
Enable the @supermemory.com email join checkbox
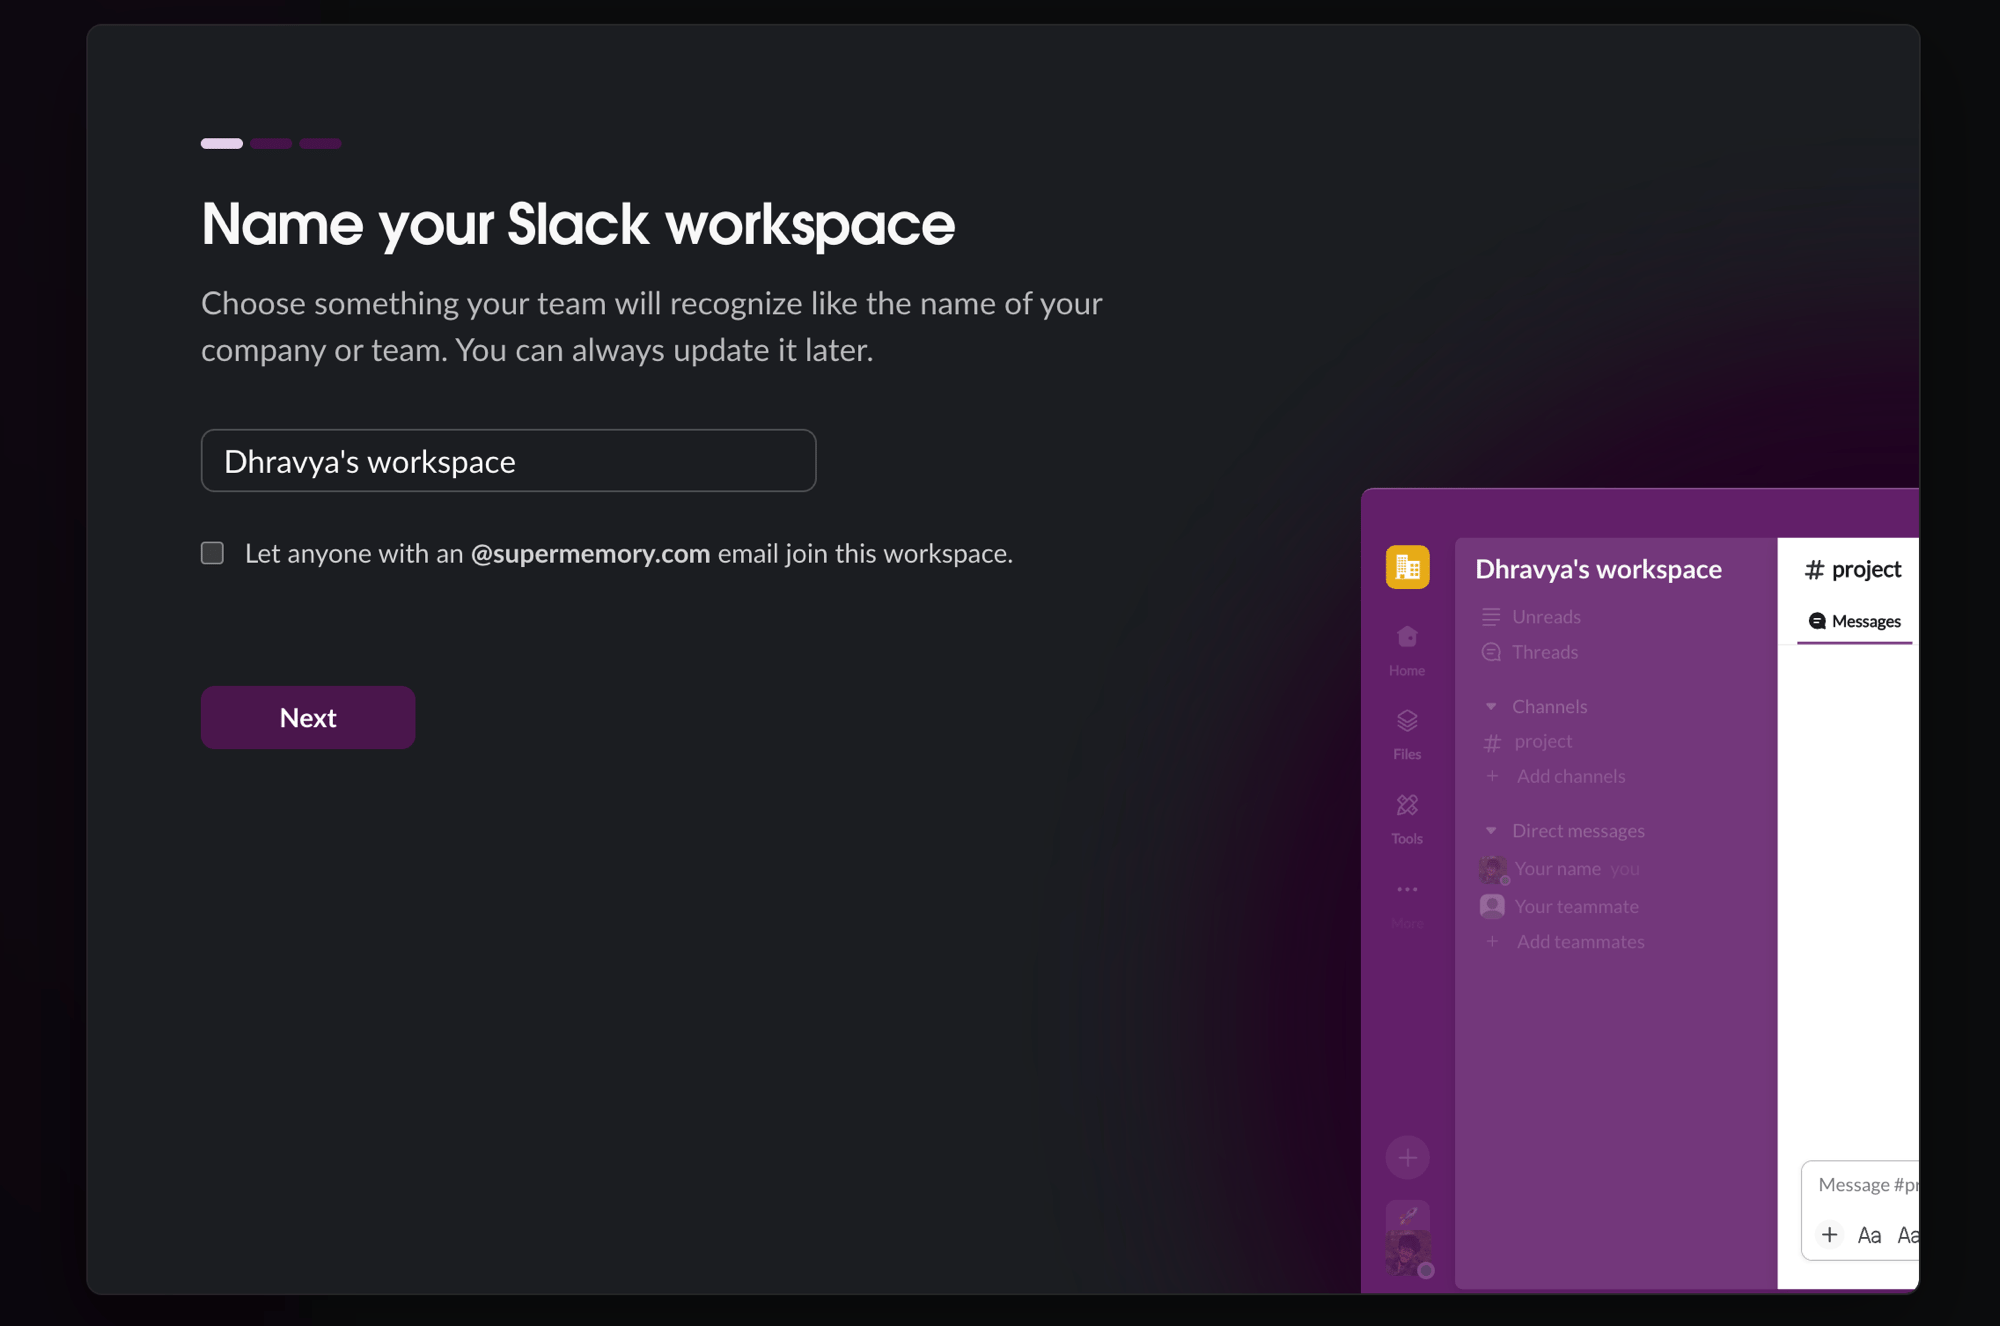212,553
